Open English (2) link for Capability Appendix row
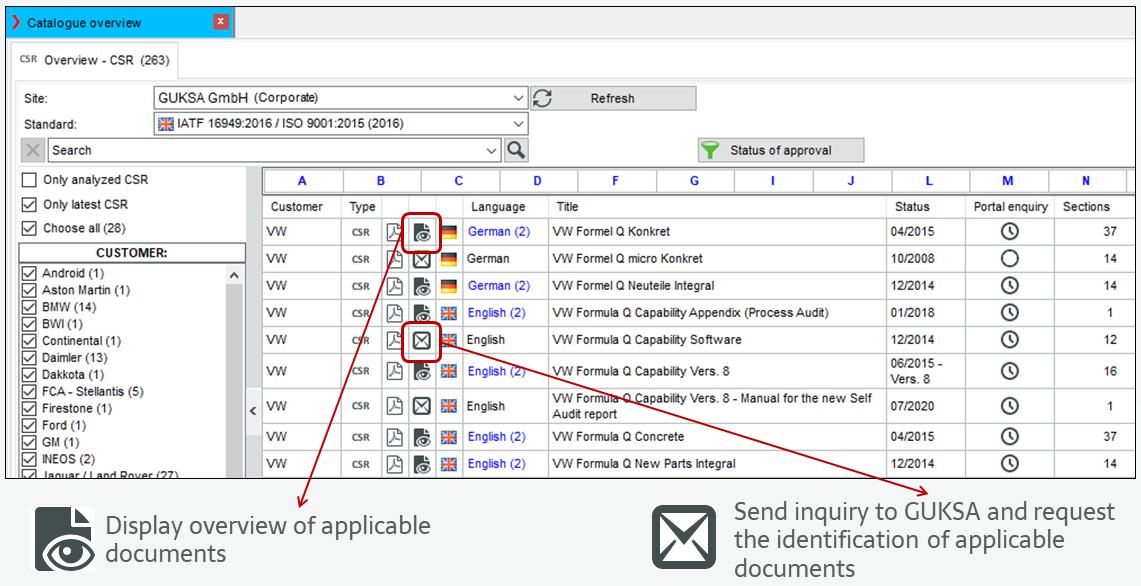Screen dimensions: 1141x586 click(496, 312)
